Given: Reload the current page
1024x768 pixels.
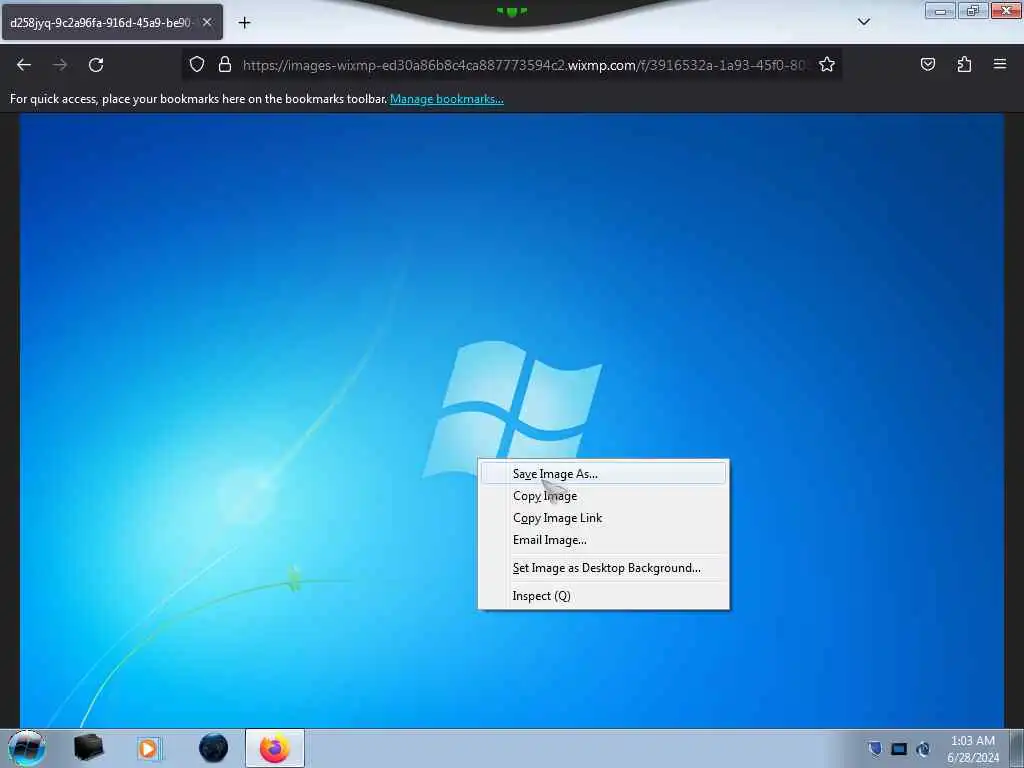Looking at the screenshot, I should pyautogui.click(x=96, y=65).
